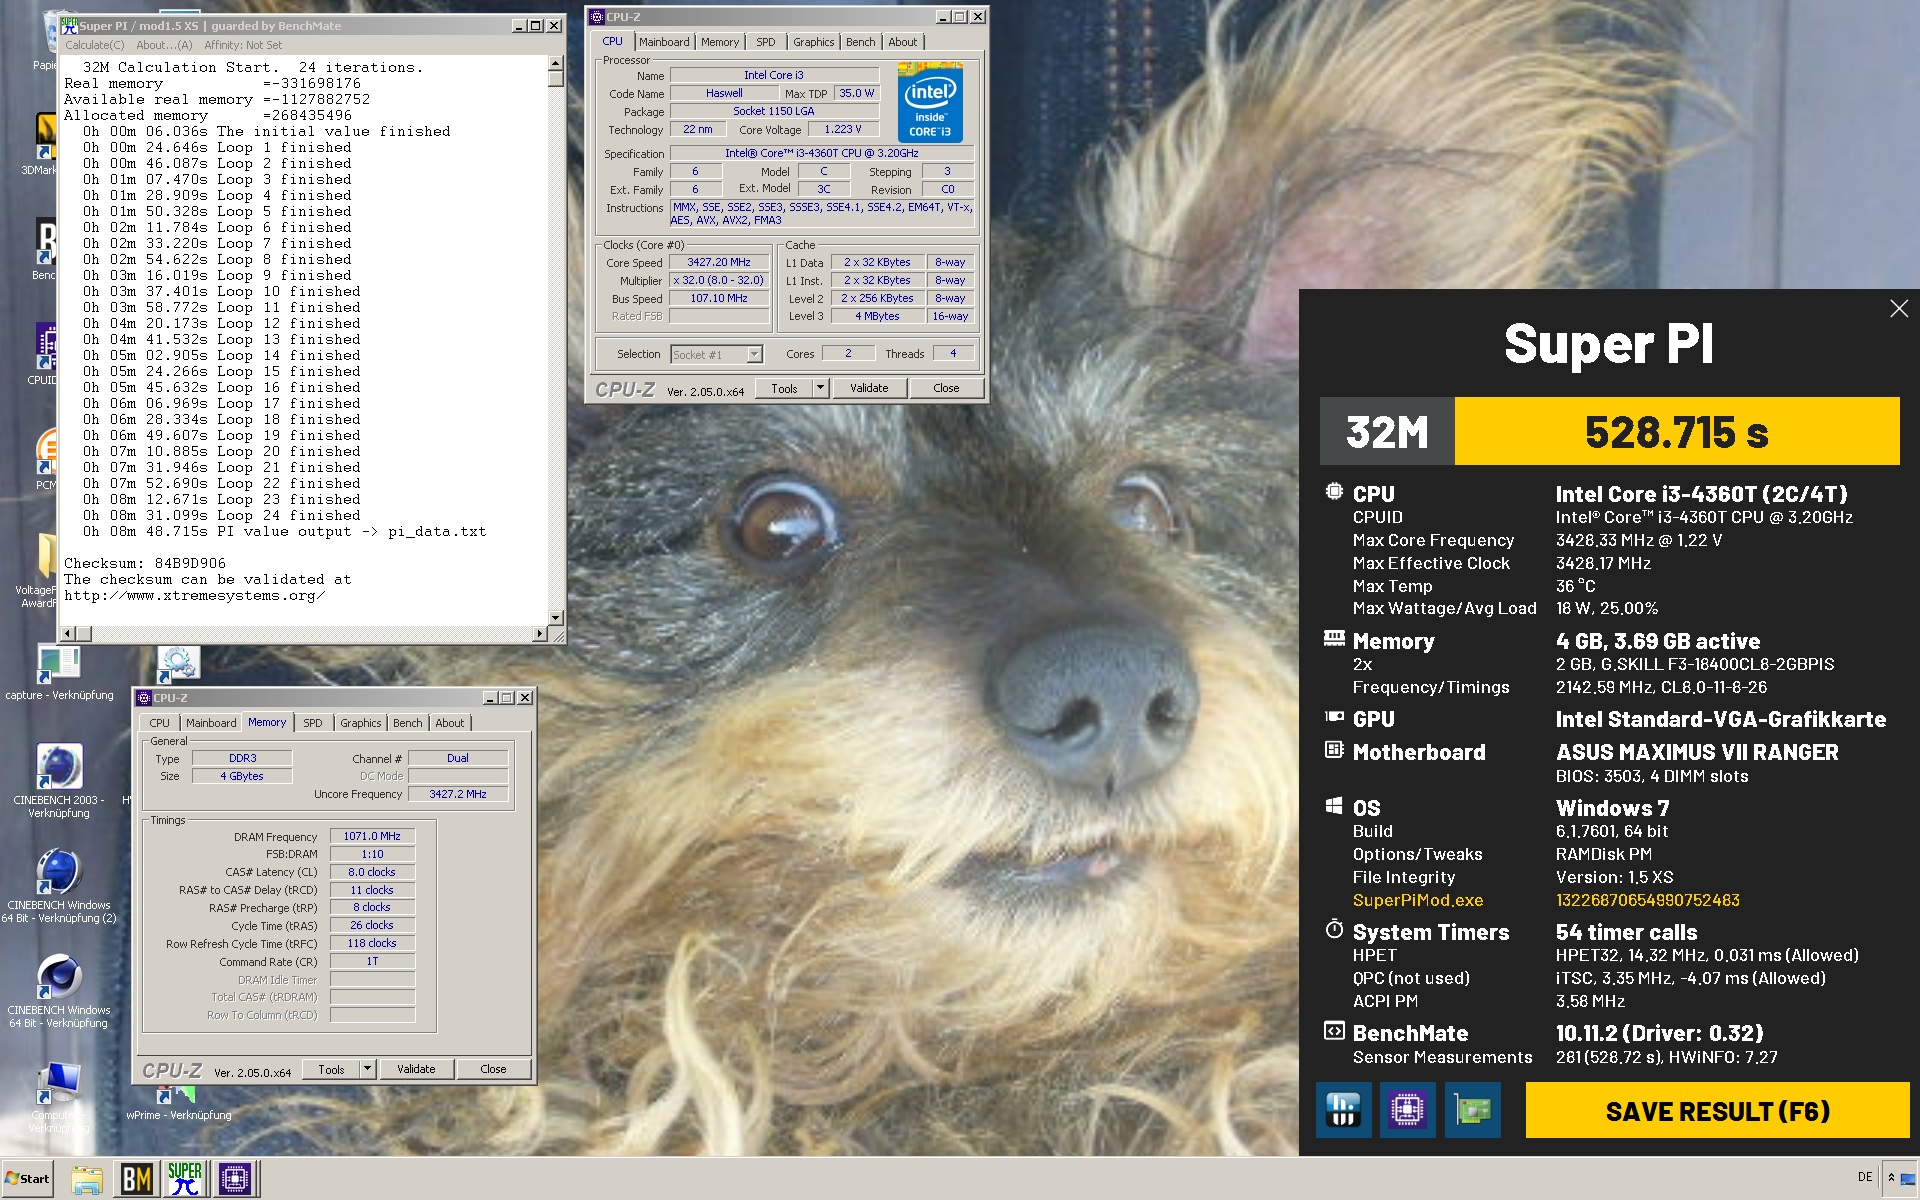Open the Windows Explorer taskbar folder icon
This screenshot has width=1920, height=1200.
[x=87, y=1179]
